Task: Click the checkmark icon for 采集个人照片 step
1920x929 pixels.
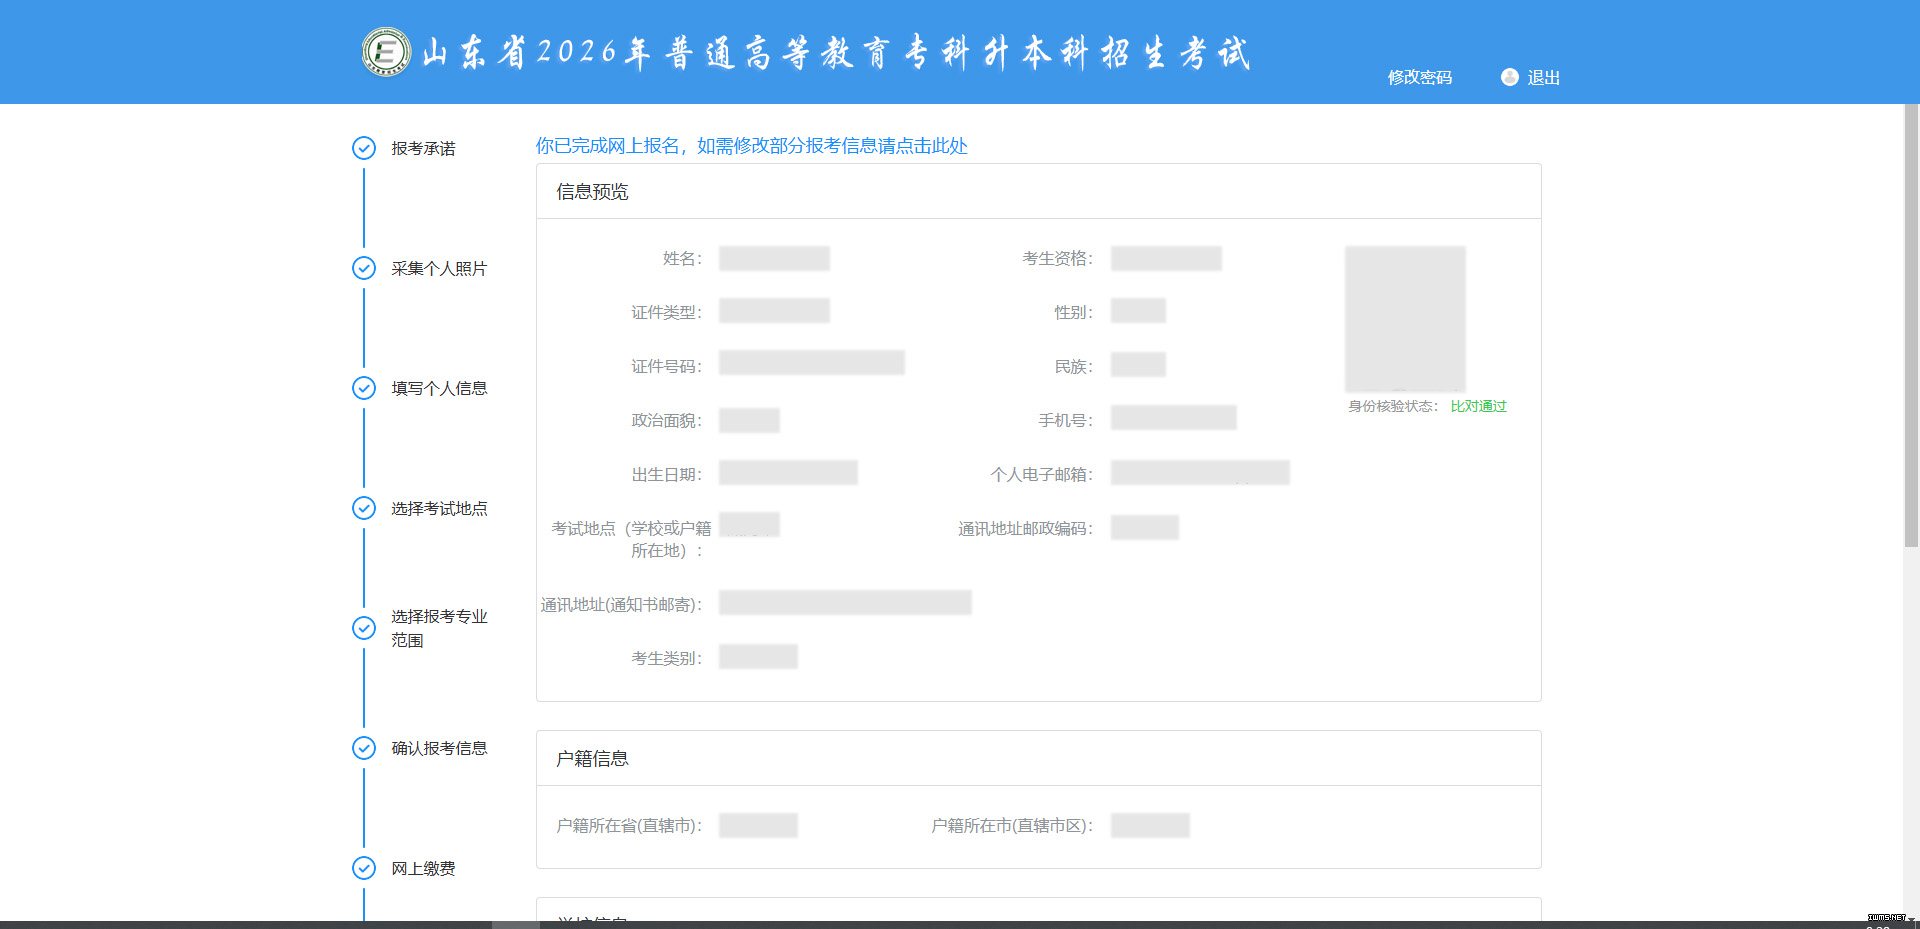Action: point(364,268)
